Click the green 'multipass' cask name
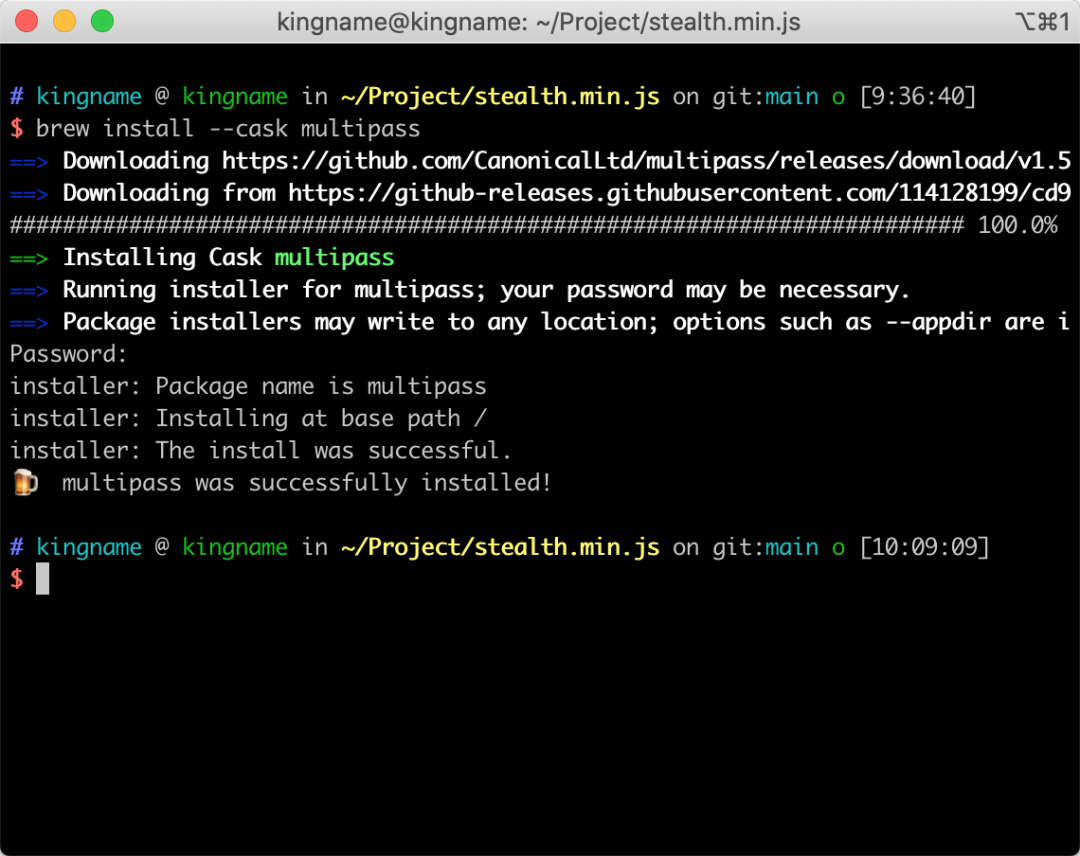Image resolution: width=1080 pixels, height=856 pixels. tap(334, 258)
